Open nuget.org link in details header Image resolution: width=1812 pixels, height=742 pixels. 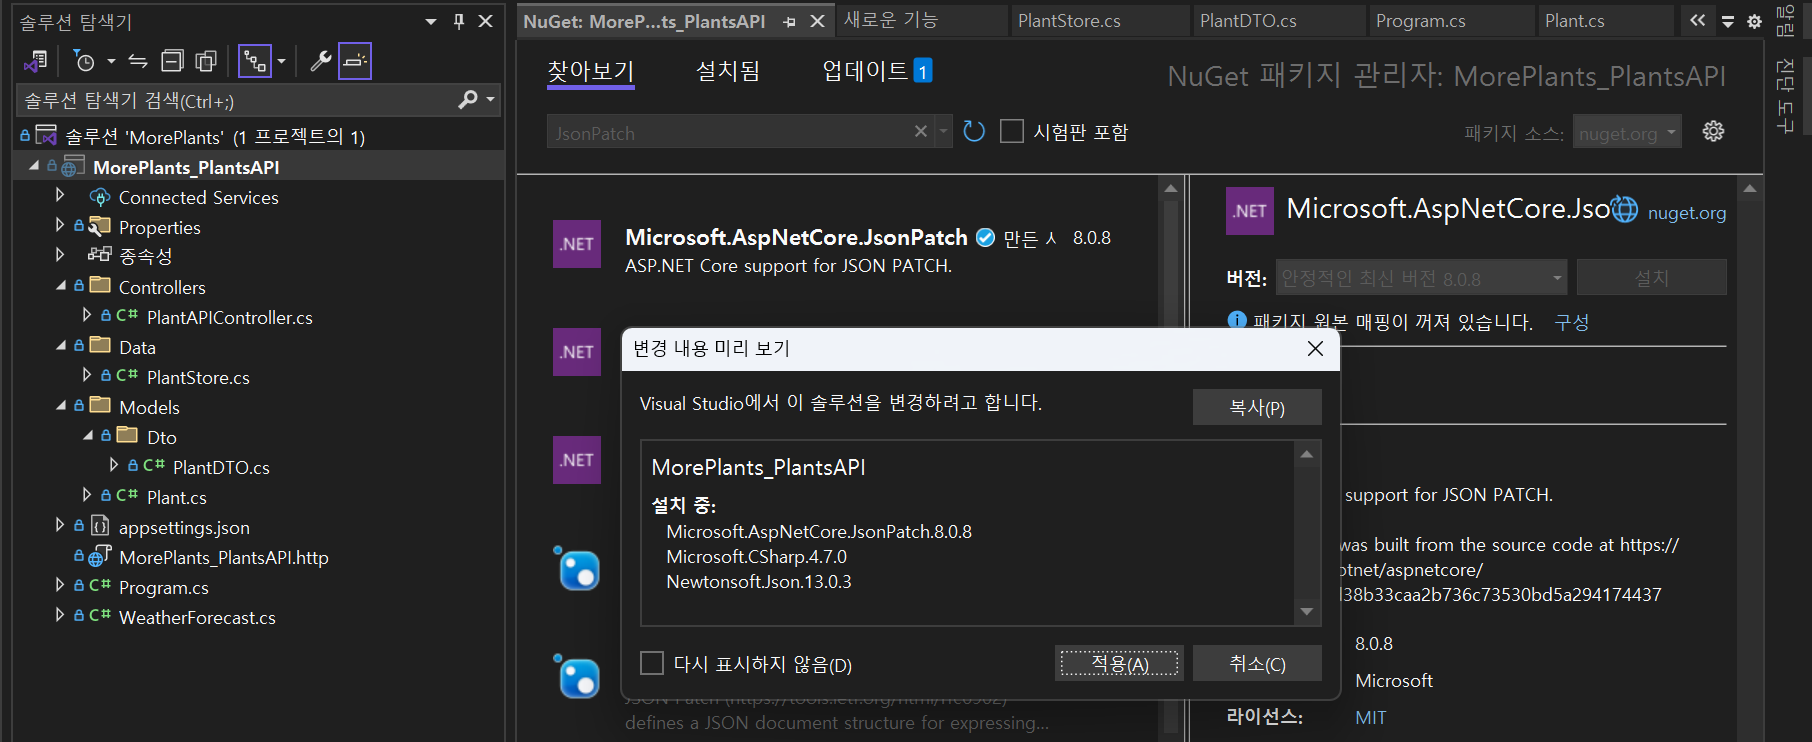point(1686,212)
